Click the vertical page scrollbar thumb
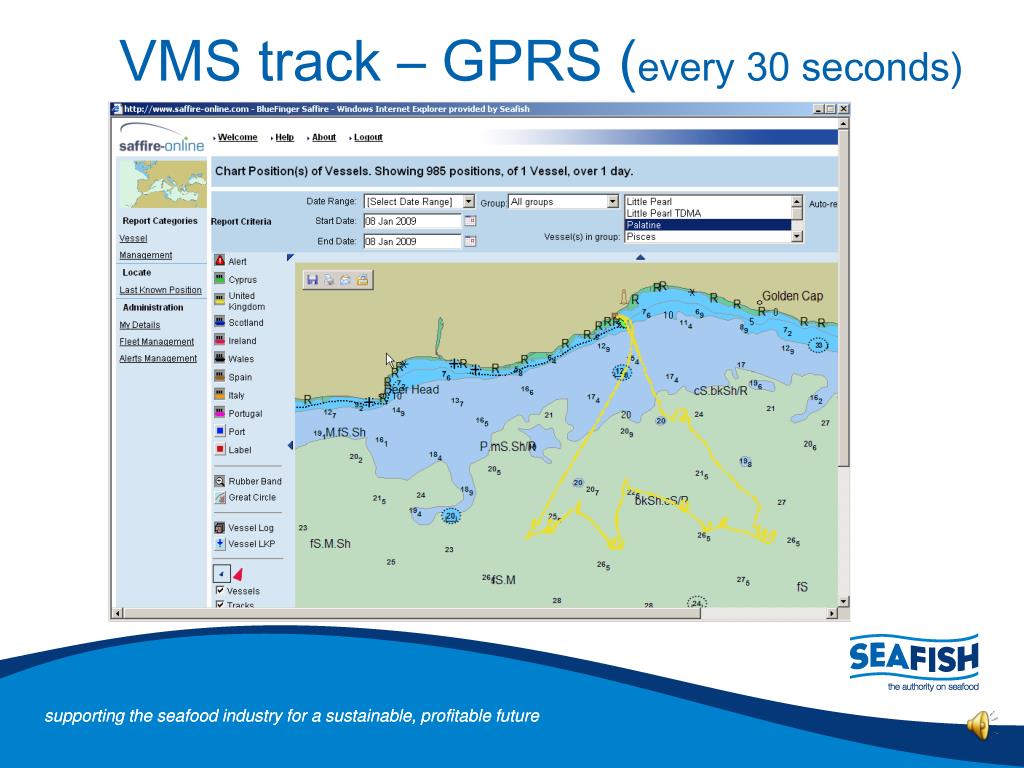Screen dimensions: 1024x768 pos(843,298)
